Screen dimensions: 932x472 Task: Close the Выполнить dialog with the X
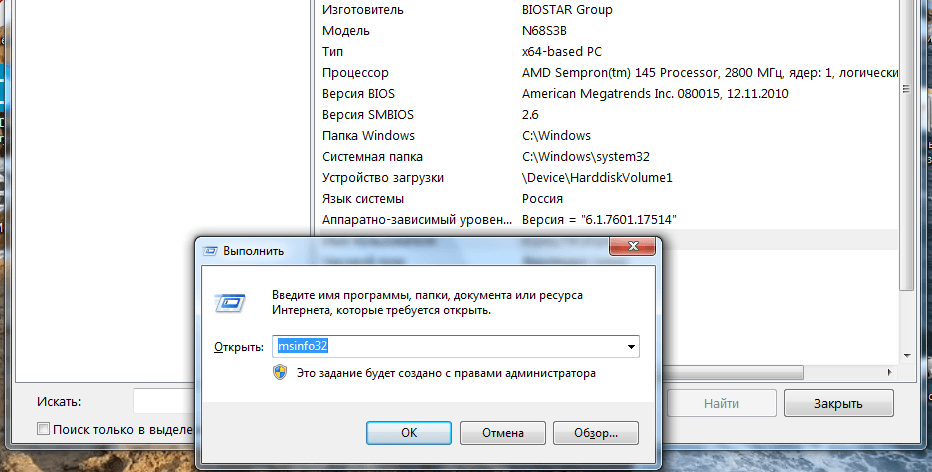(634, 250)
